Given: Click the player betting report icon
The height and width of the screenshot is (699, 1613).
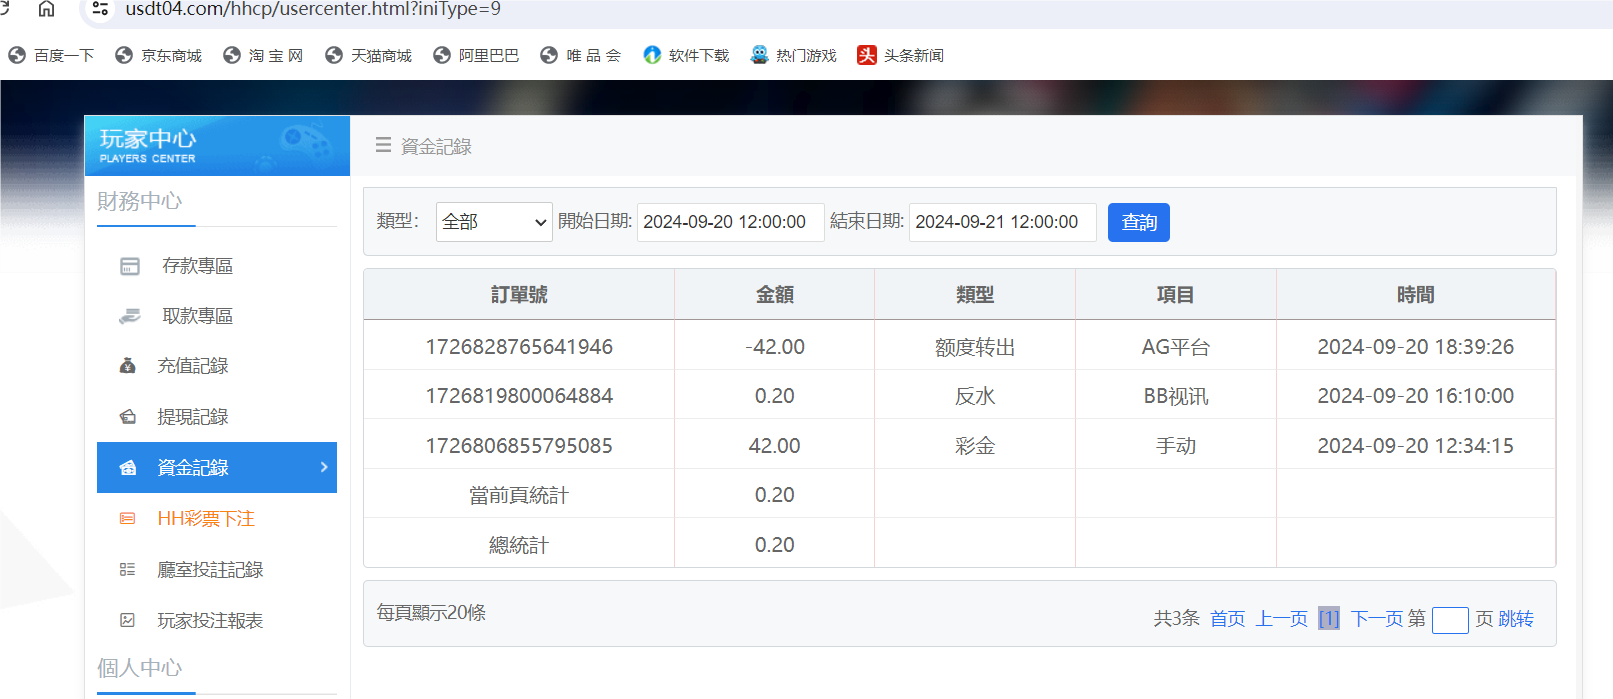Looking at the screenshot, I should pos(127,621).
